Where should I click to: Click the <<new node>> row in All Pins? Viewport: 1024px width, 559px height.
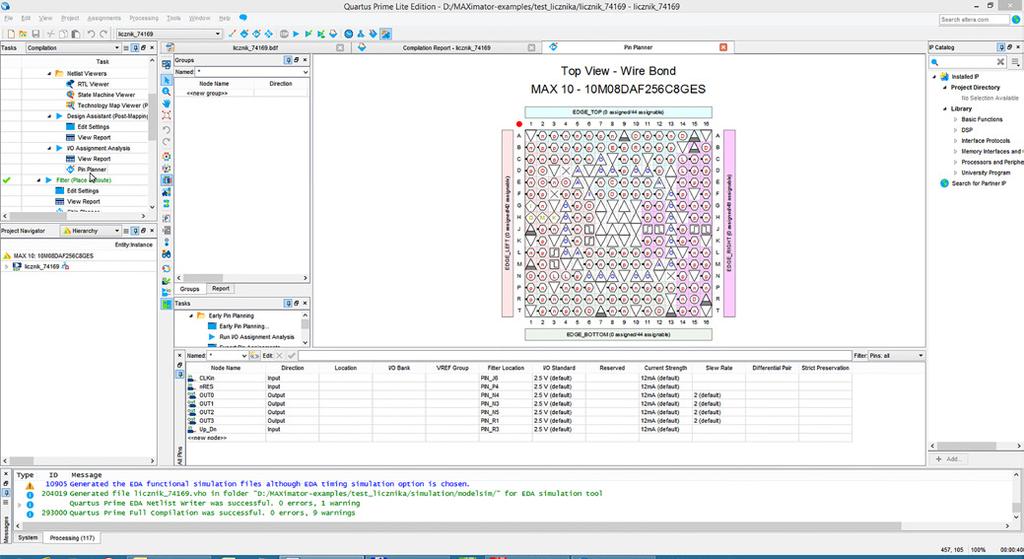pos(519,438)
